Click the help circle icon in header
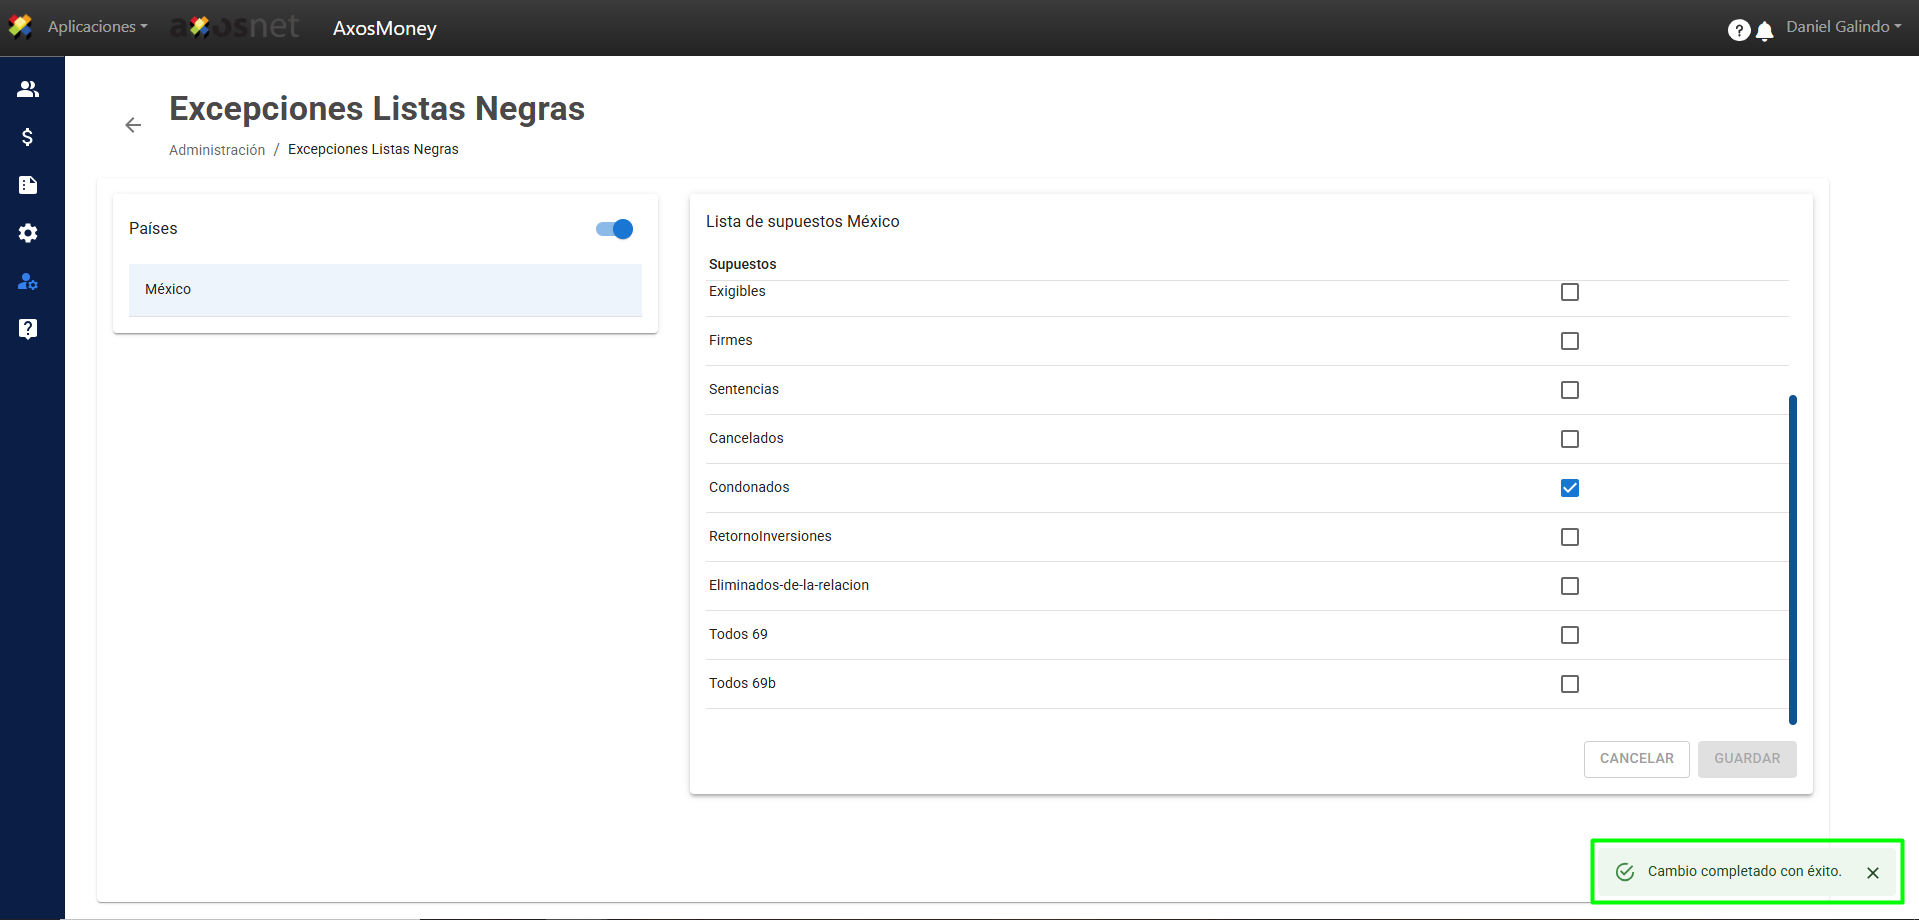The width and height of the screenshot is (1919, 920). pos(1738,30)
